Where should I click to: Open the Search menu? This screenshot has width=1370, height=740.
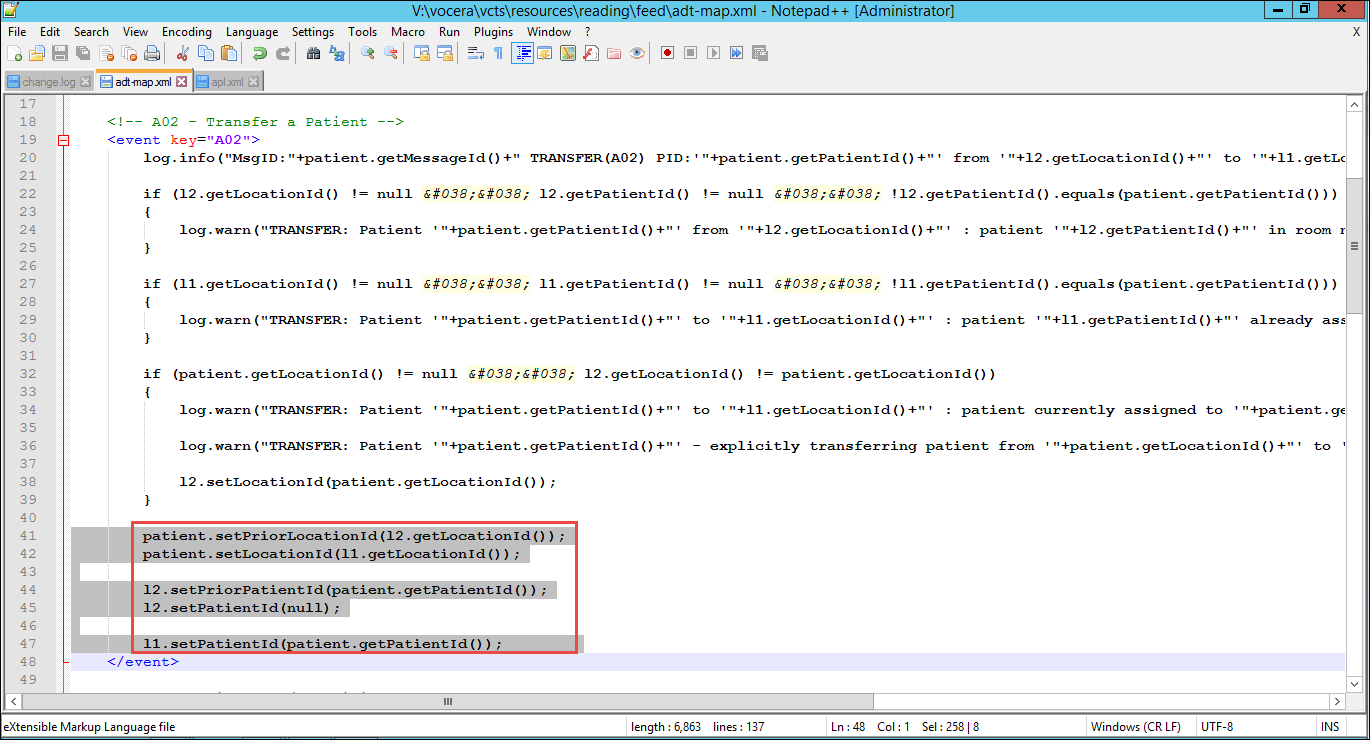[x=91, y=32]
